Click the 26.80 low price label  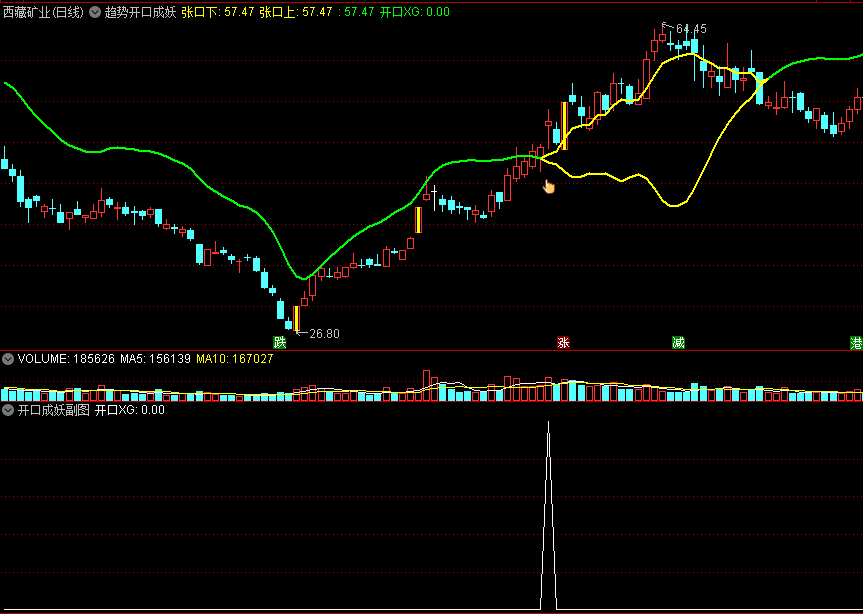pyautogui.click(x=324, y=333)
